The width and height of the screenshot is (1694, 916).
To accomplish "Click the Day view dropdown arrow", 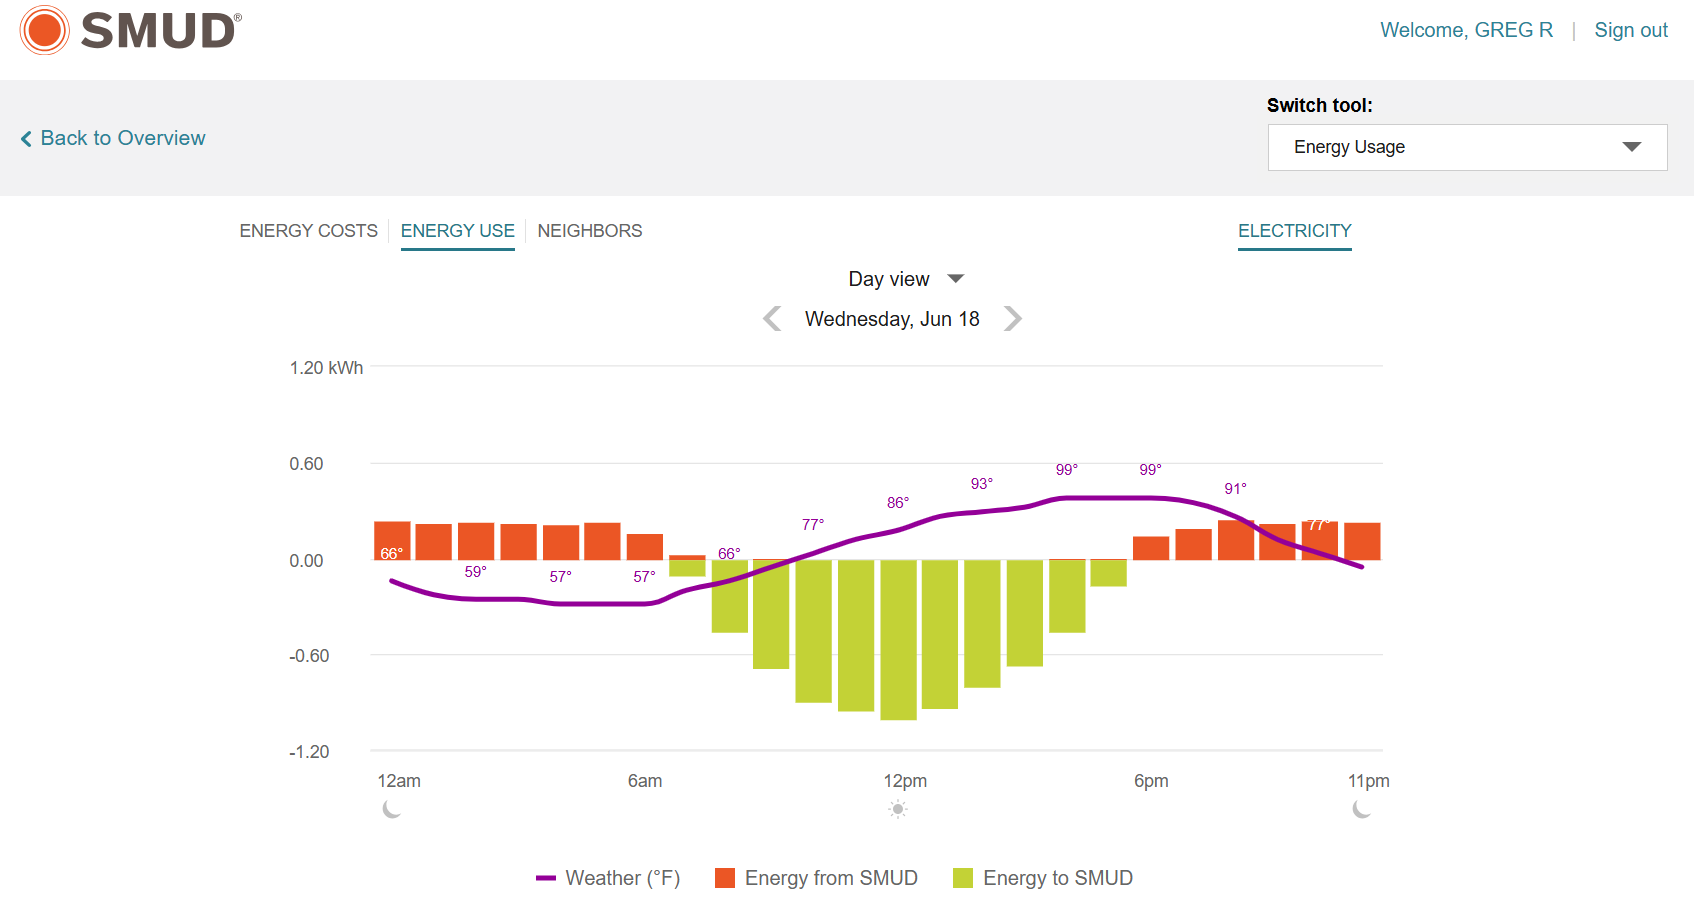I will pos(956,279).
